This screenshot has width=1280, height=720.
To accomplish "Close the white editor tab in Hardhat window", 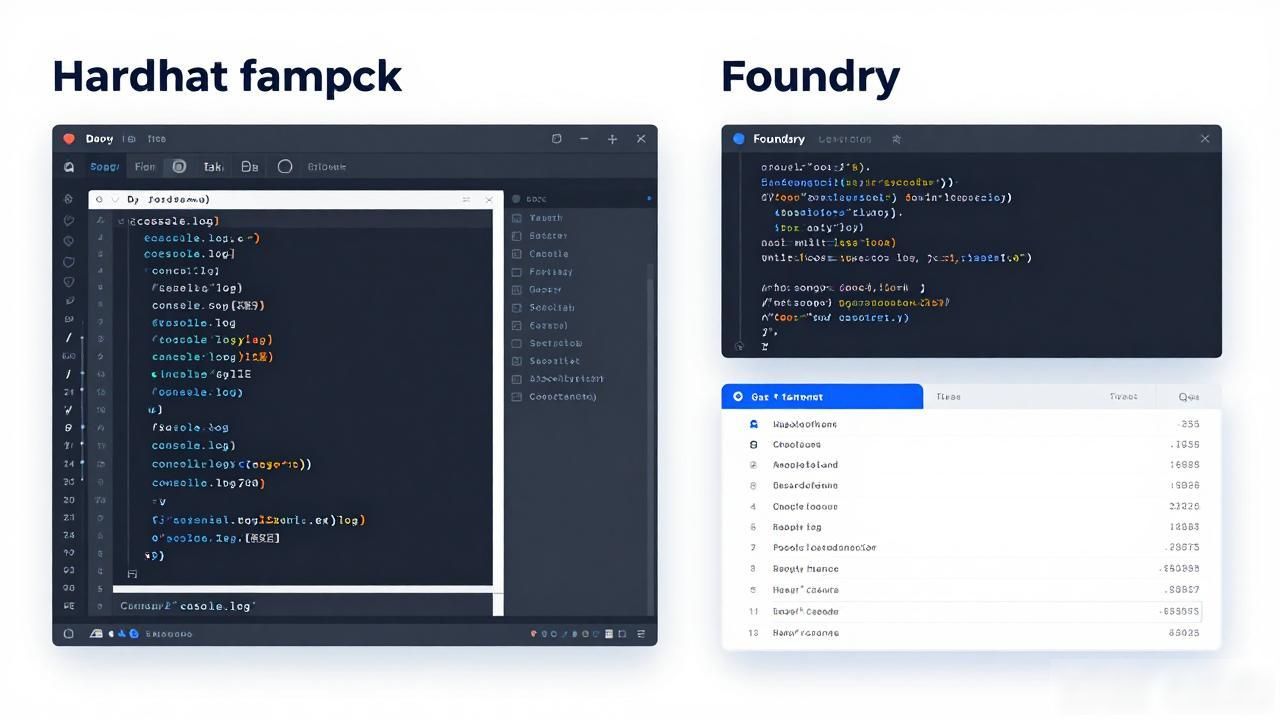I will coord(489,200).
